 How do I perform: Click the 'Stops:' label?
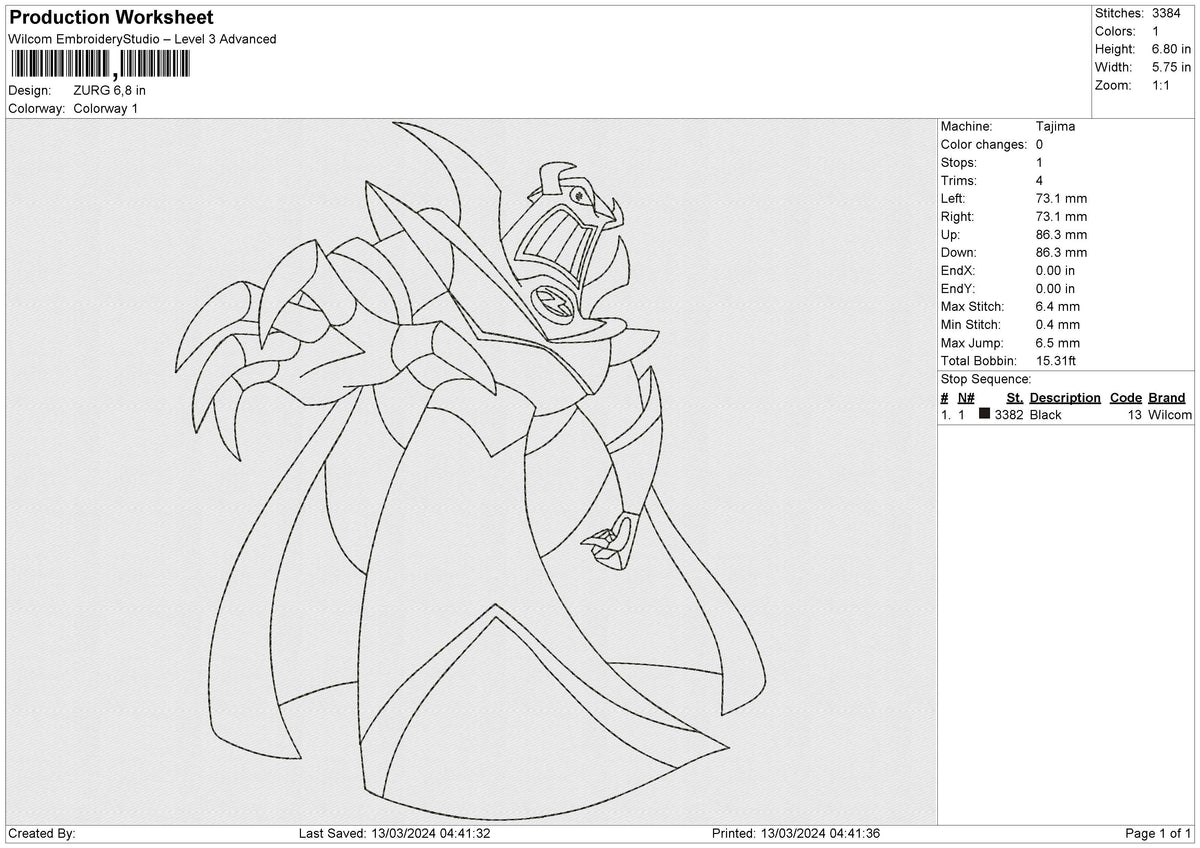pyautogui.click(x=959, y=162)
